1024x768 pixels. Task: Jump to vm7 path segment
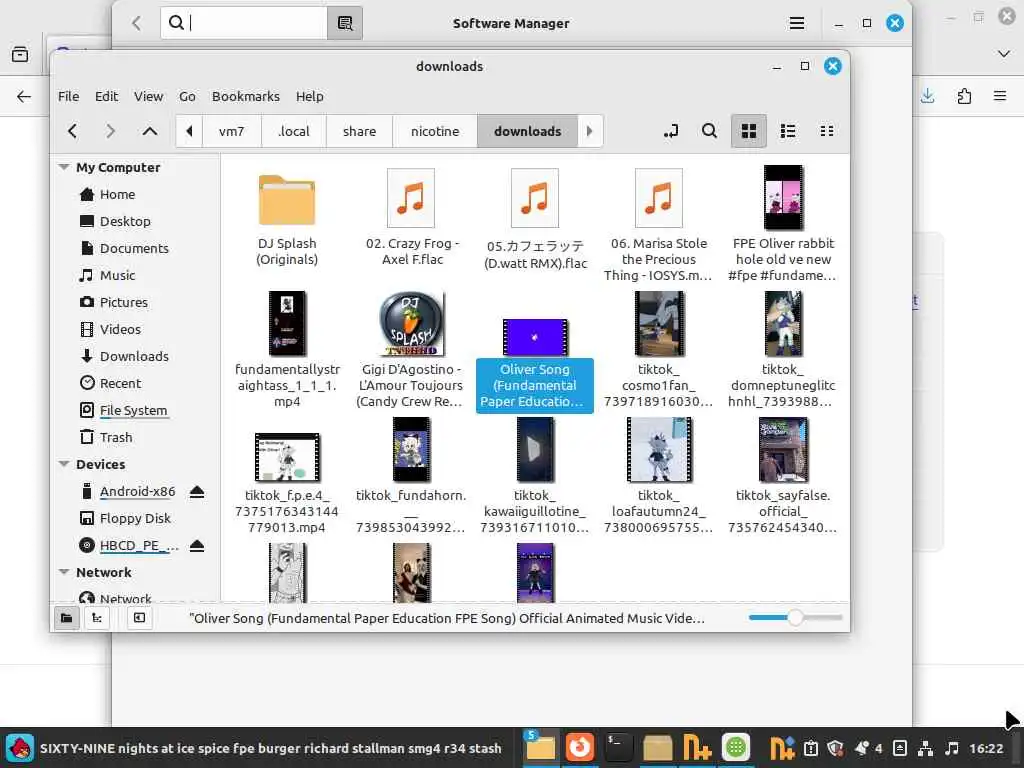232,131
